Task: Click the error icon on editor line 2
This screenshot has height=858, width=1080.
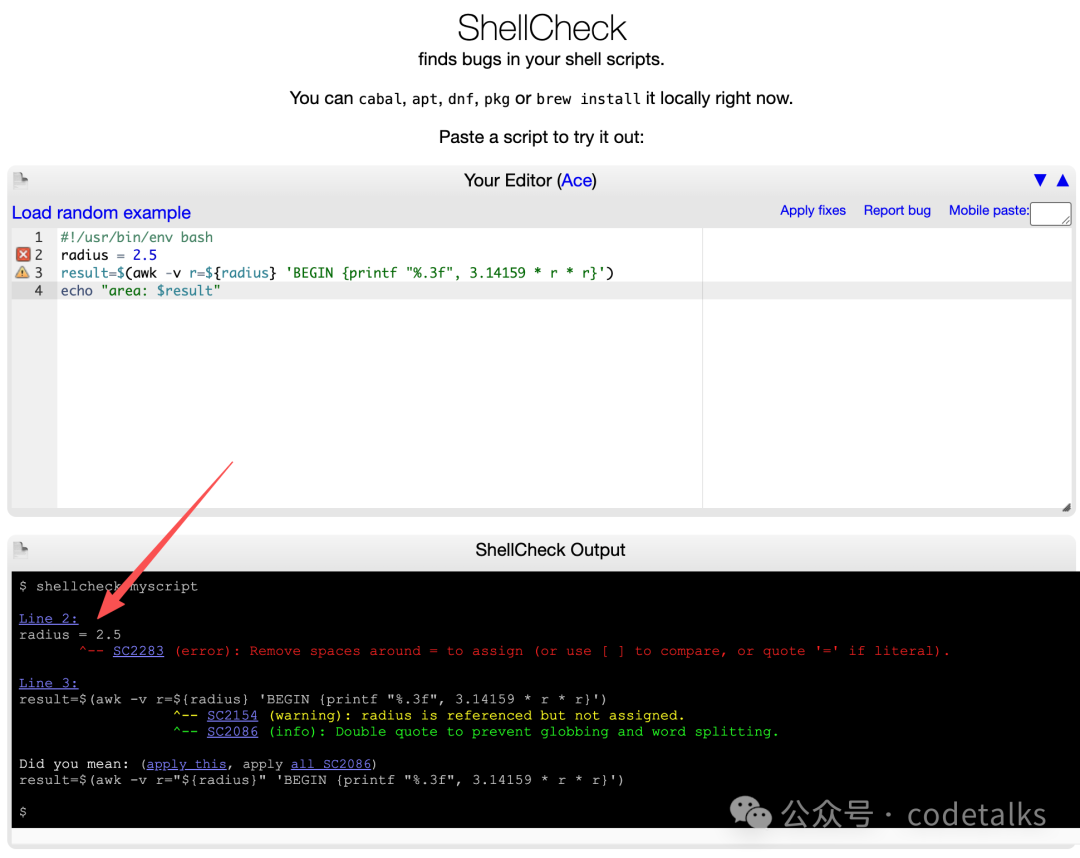Action: pos(23,255)
